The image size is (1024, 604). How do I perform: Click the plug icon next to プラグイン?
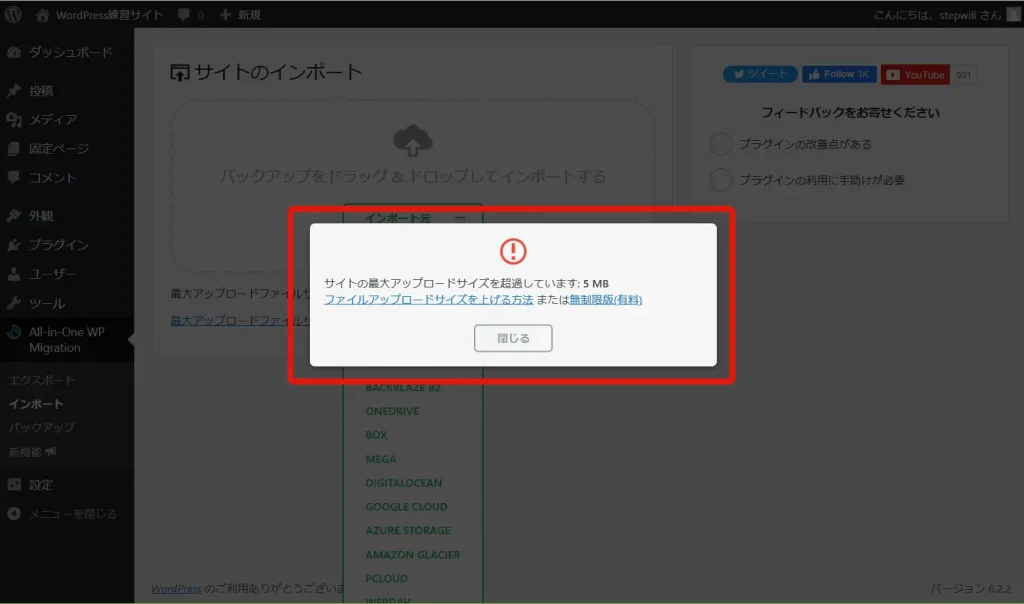point(14,245)
